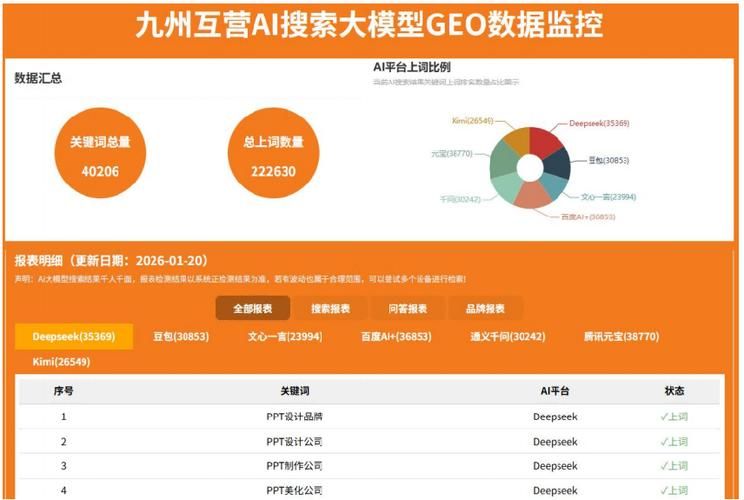Screen dimensions: 744x500
Task: Select the 全部报表 tab
Action: pos(252,309)
